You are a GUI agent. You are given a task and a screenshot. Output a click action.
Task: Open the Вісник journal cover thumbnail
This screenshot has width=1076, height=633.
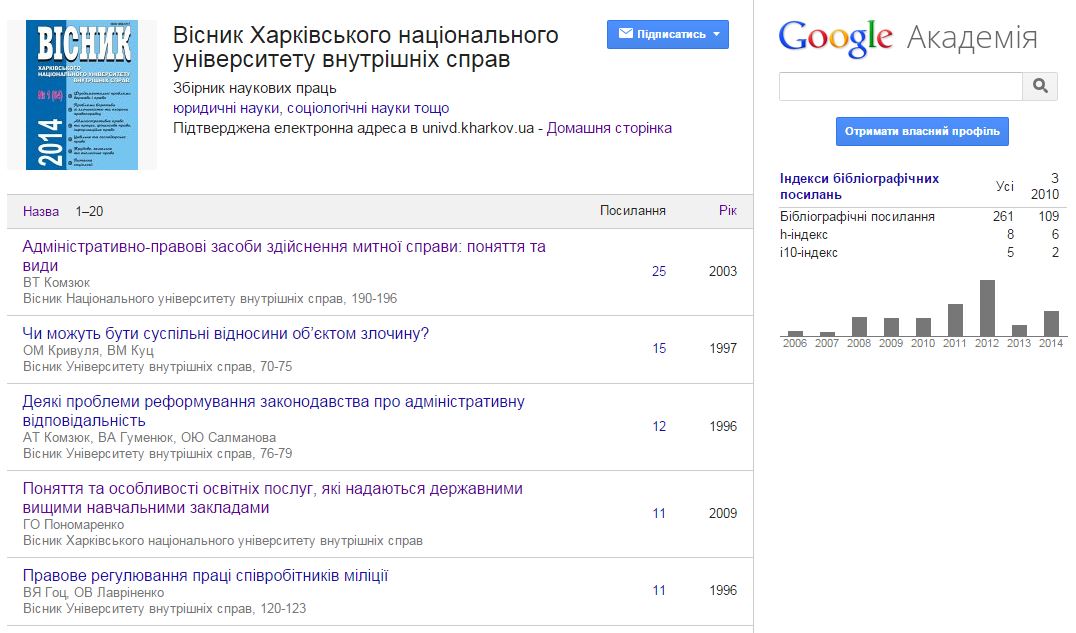point(82,96)
